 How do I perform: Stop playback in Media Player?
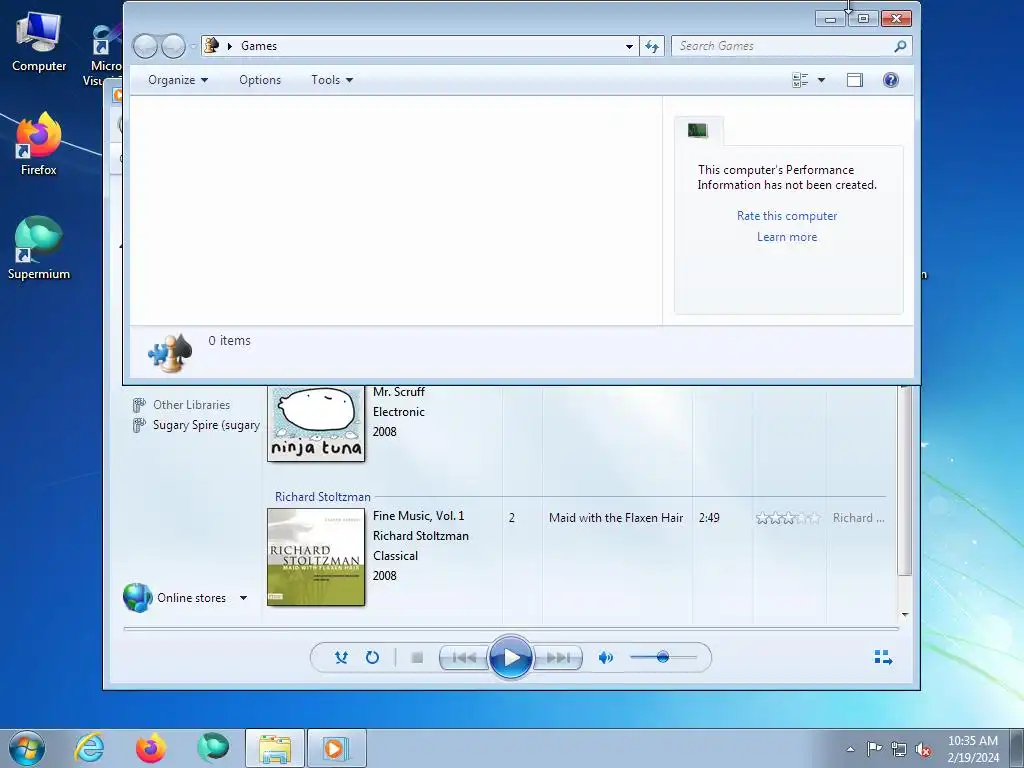tap(417, 658)
